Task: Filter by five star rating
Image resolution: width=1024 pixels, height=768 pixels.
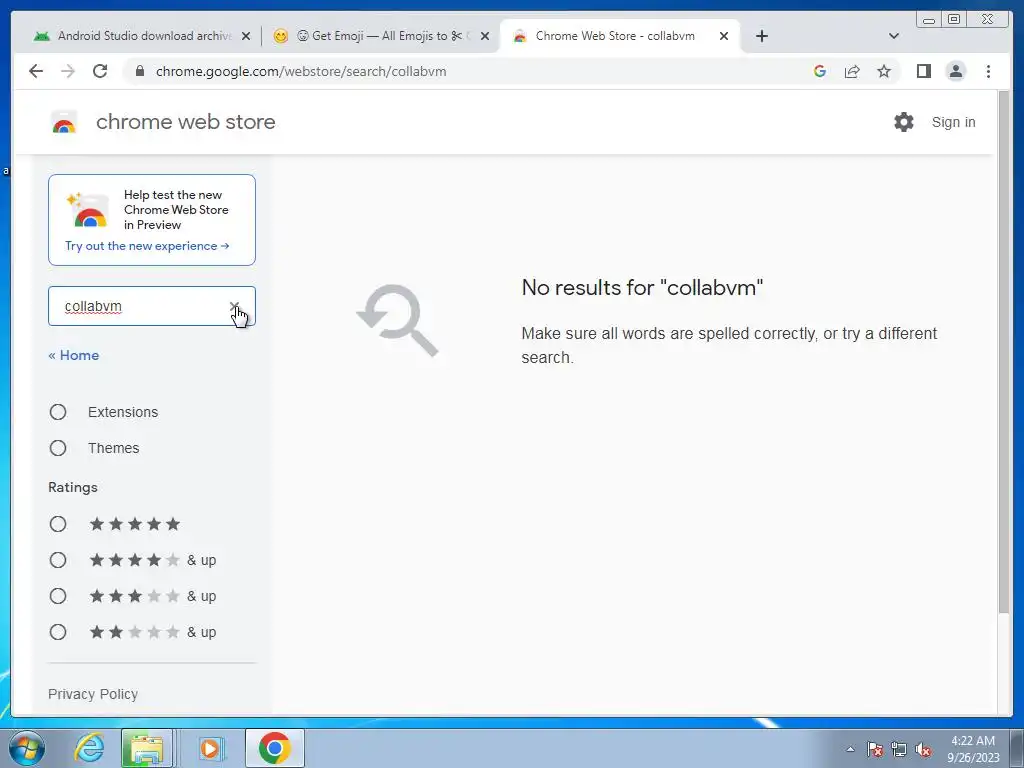Action: (x=58, y=524)
